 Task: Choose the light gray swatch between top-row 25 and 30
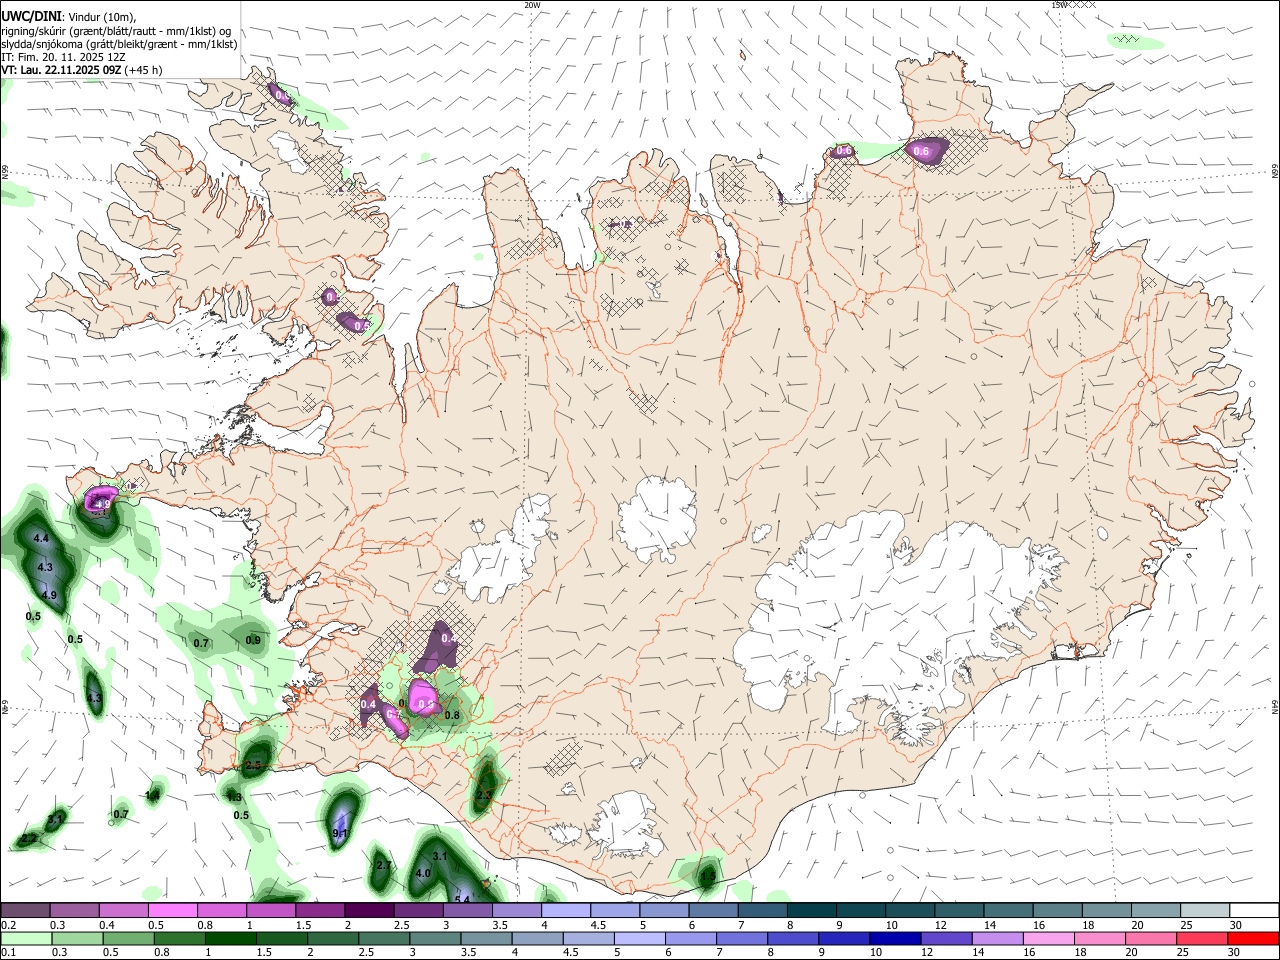(1205, 910)
